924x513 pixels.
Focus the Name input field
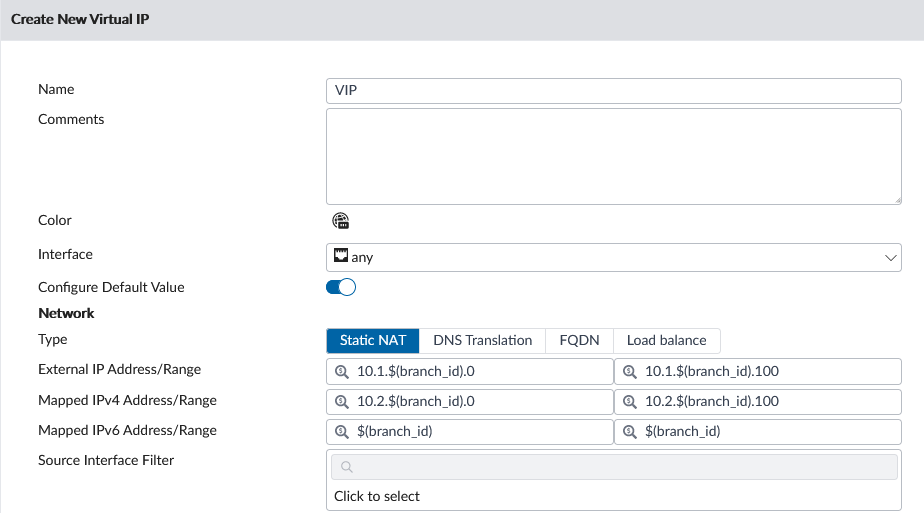click(x=613, y=90)
